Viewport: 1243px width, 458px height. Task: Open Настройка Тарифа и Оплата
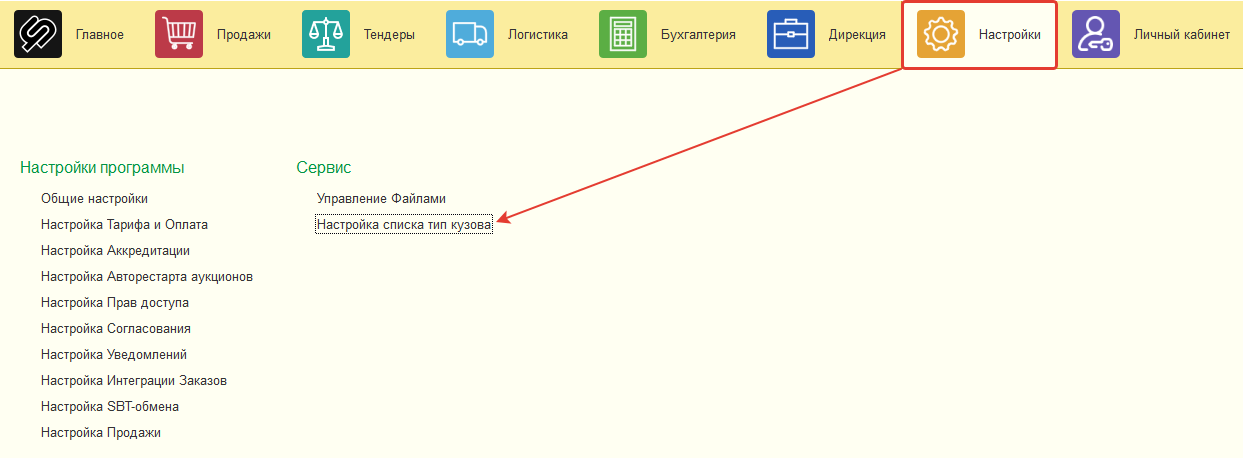pyautogui.click(x=125, y=225)
